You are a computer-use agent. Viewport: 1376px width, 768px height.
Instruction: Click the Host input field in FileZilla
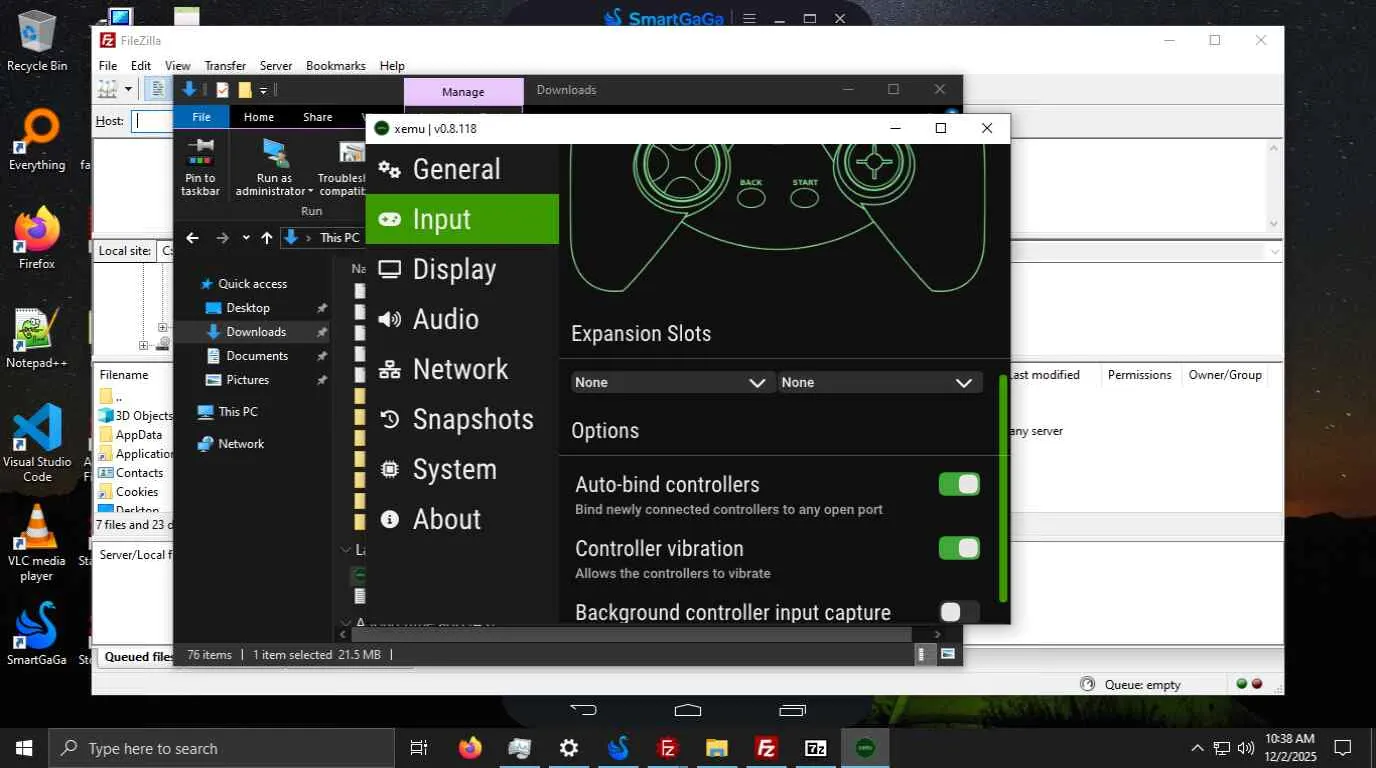[x=153, y=121]
